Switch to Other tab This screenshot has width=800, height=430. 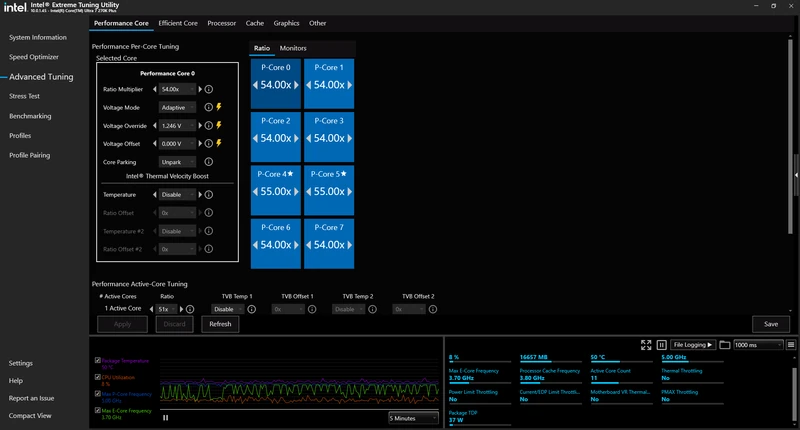click(x=317, y=23)
